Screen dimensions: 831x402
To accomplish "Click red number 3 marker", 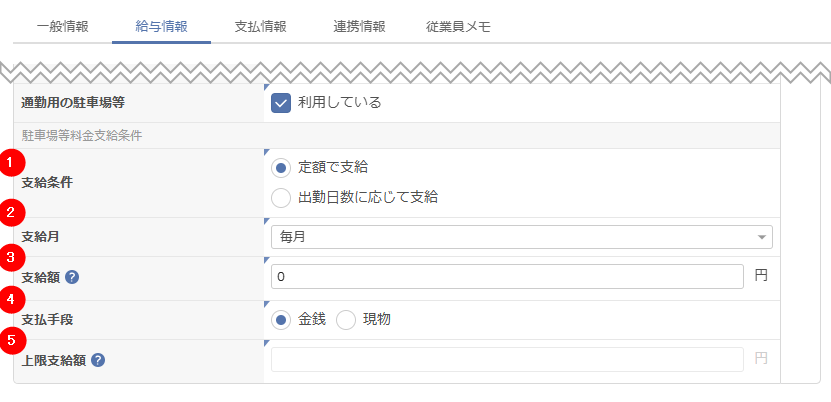I will point(11,256).
